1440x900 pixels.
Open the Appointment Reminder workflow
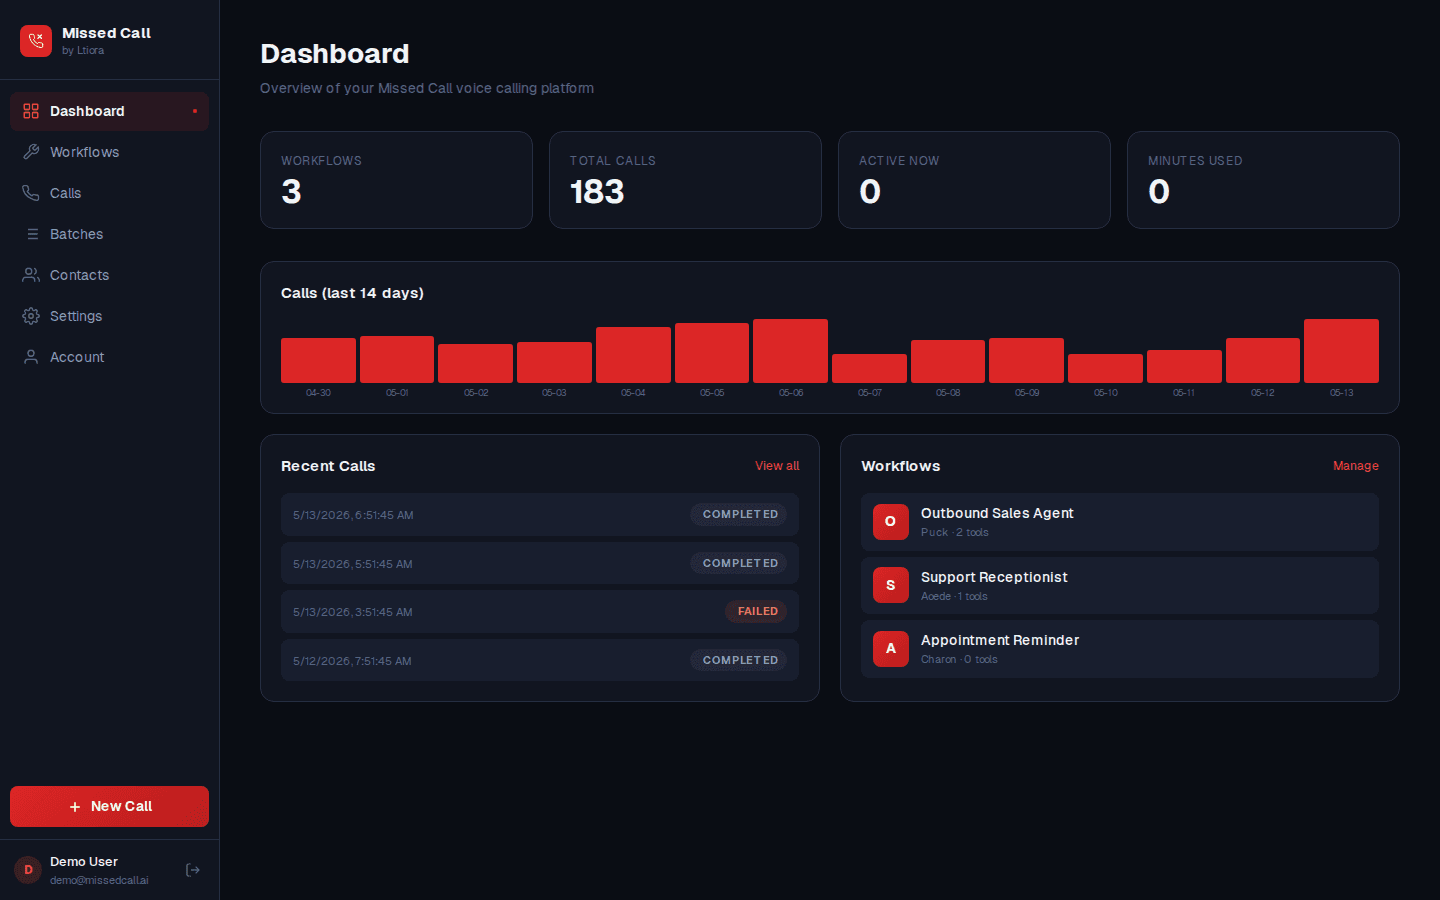coord(1120,649)
